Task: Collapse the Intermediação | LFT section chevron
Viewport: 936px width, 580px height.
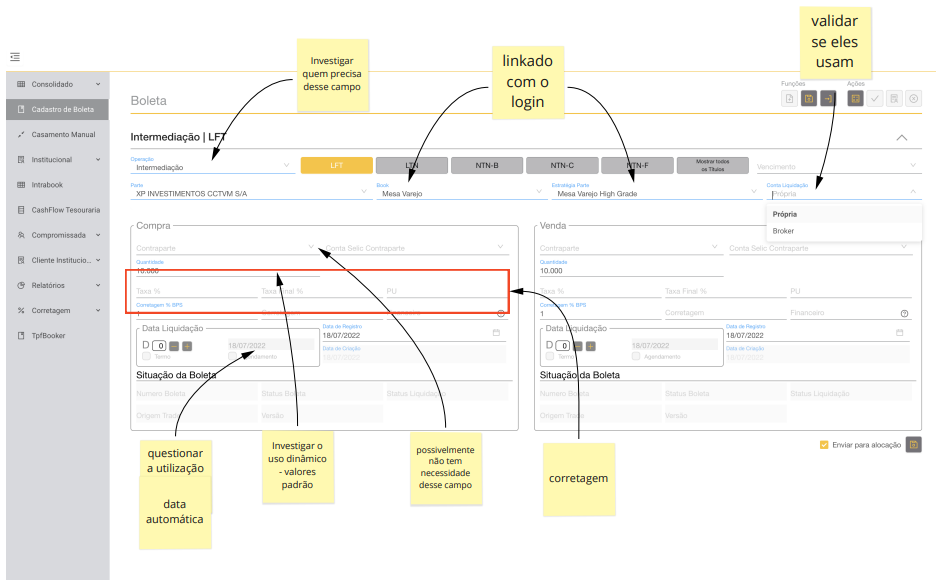Action: click(901, 137)
